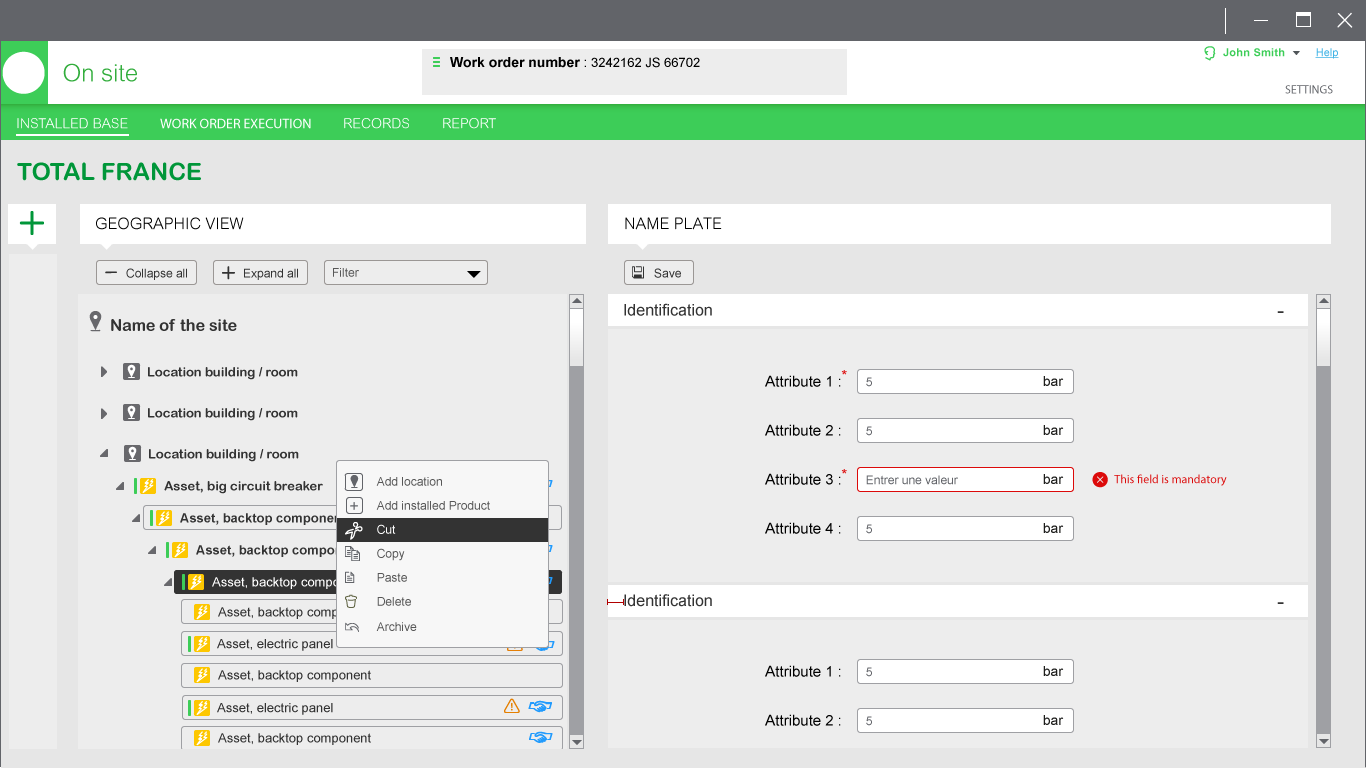Save the name plate with the Save button
This screenshot has width=1366, height=768.
(x=658, y=273)
